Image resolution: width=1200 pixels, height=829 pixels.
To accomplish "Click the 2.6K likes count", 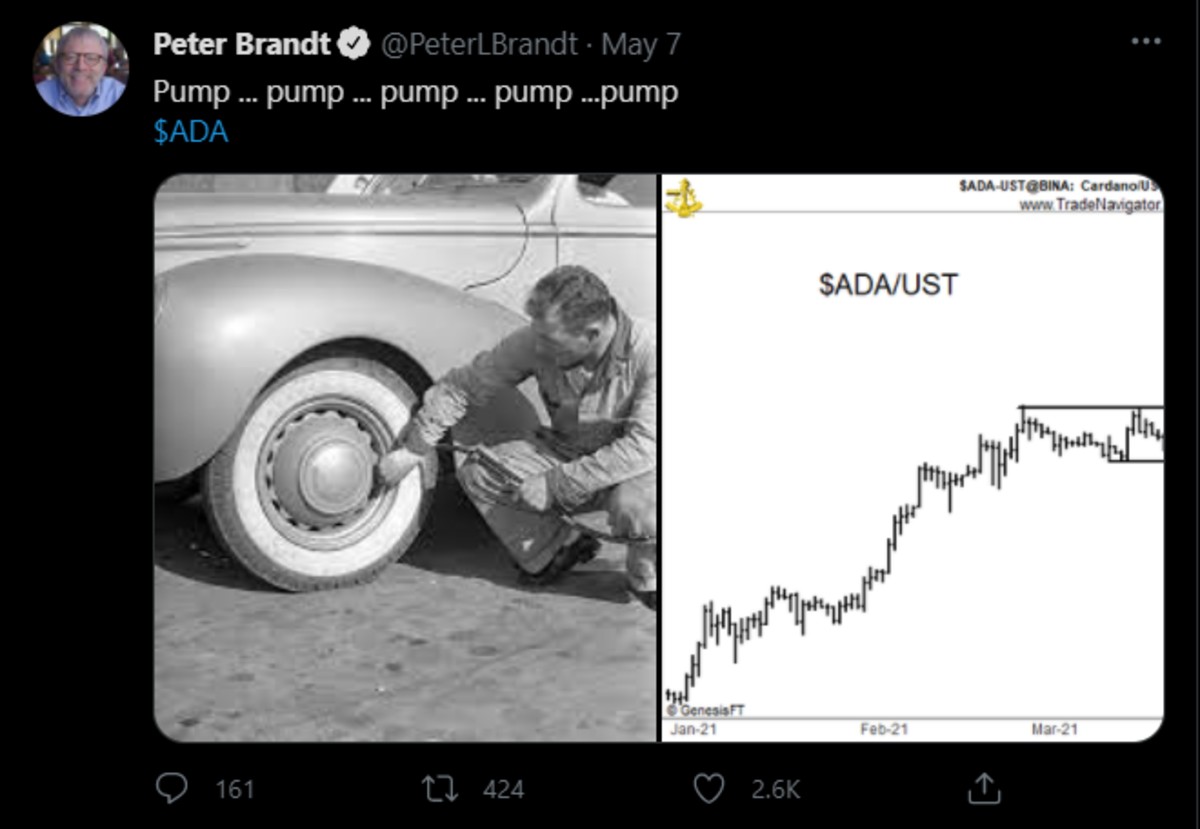I will pos(775,790).
